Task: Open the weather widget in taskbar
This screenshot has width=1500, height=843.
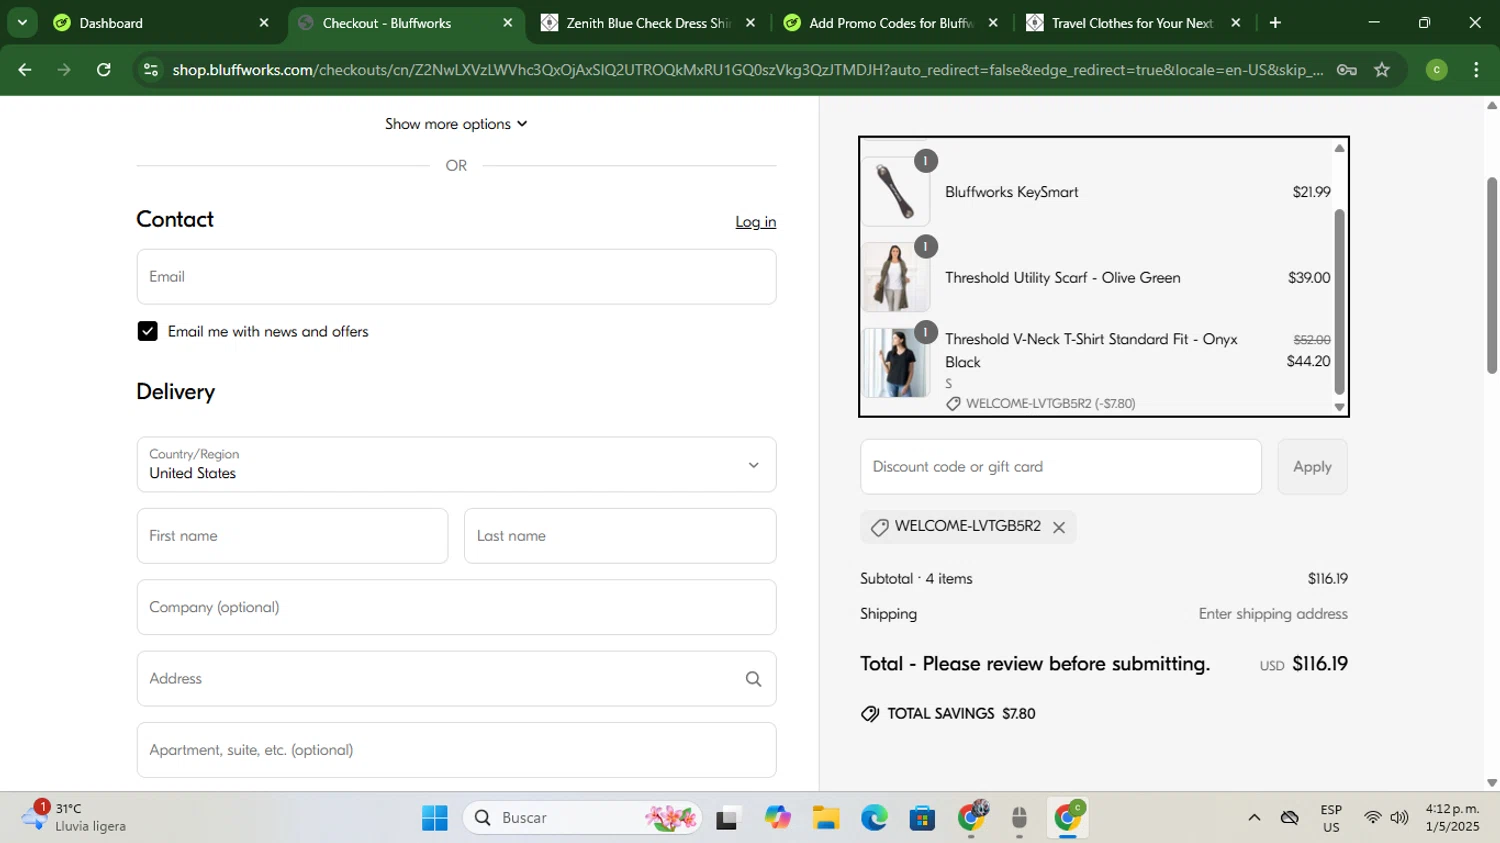Action: click(x=75, y=817)
